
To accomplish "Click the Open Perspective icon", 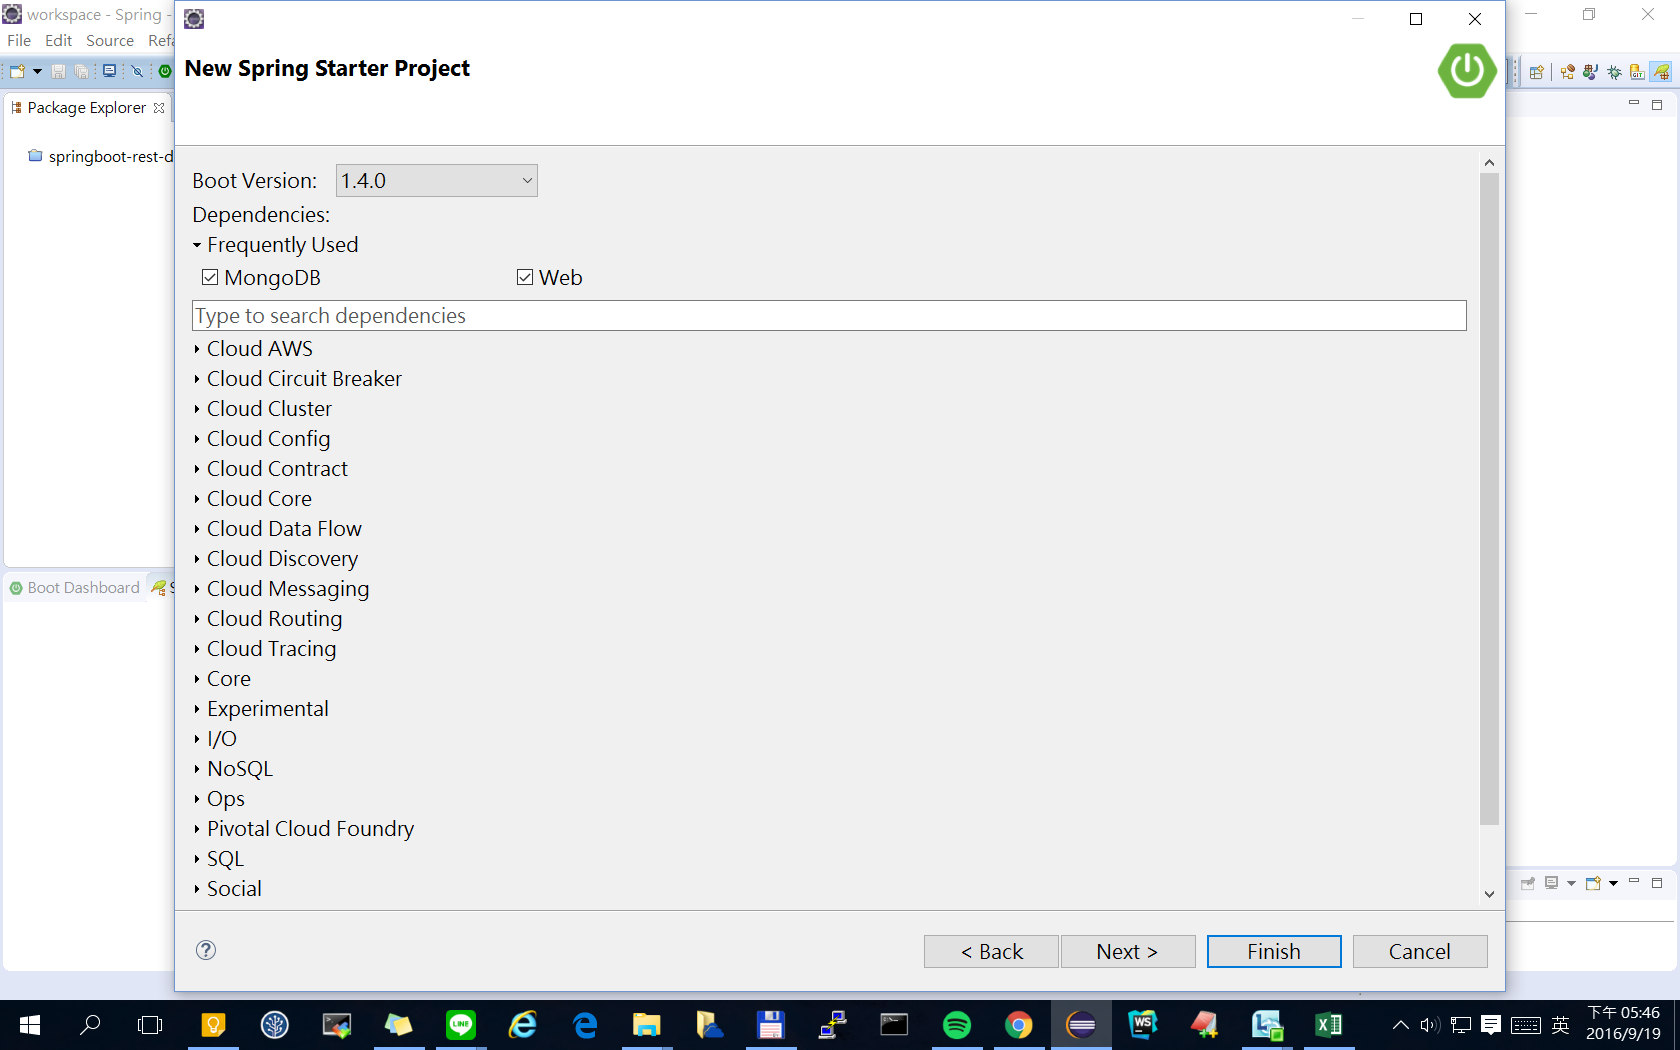I will [1537, 72].
